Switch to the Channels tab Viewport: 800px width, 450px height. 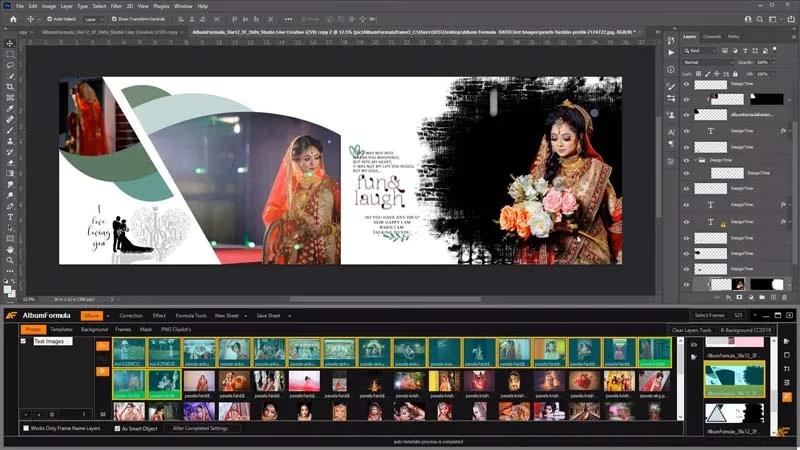click(711, 37)
